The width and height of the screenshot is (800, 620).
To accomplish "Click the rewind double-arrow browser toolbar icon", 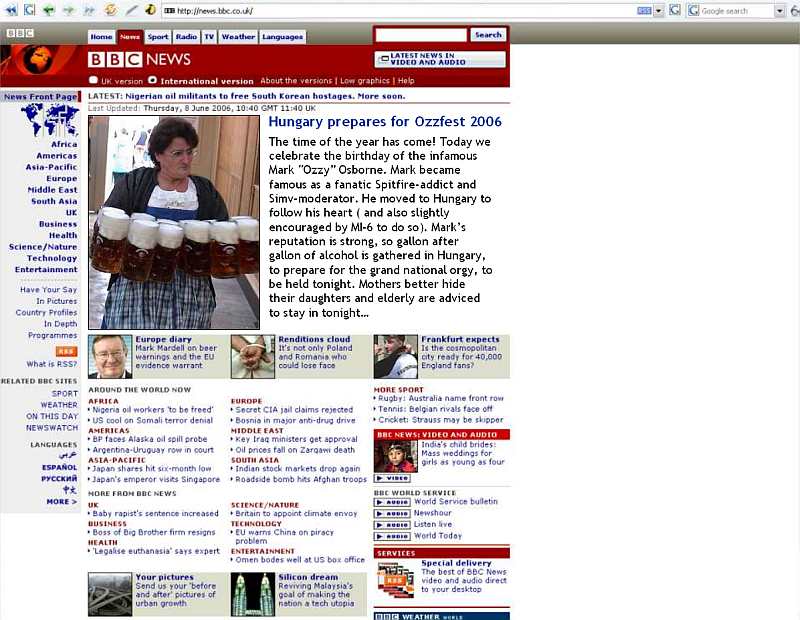I will point(11,10).
